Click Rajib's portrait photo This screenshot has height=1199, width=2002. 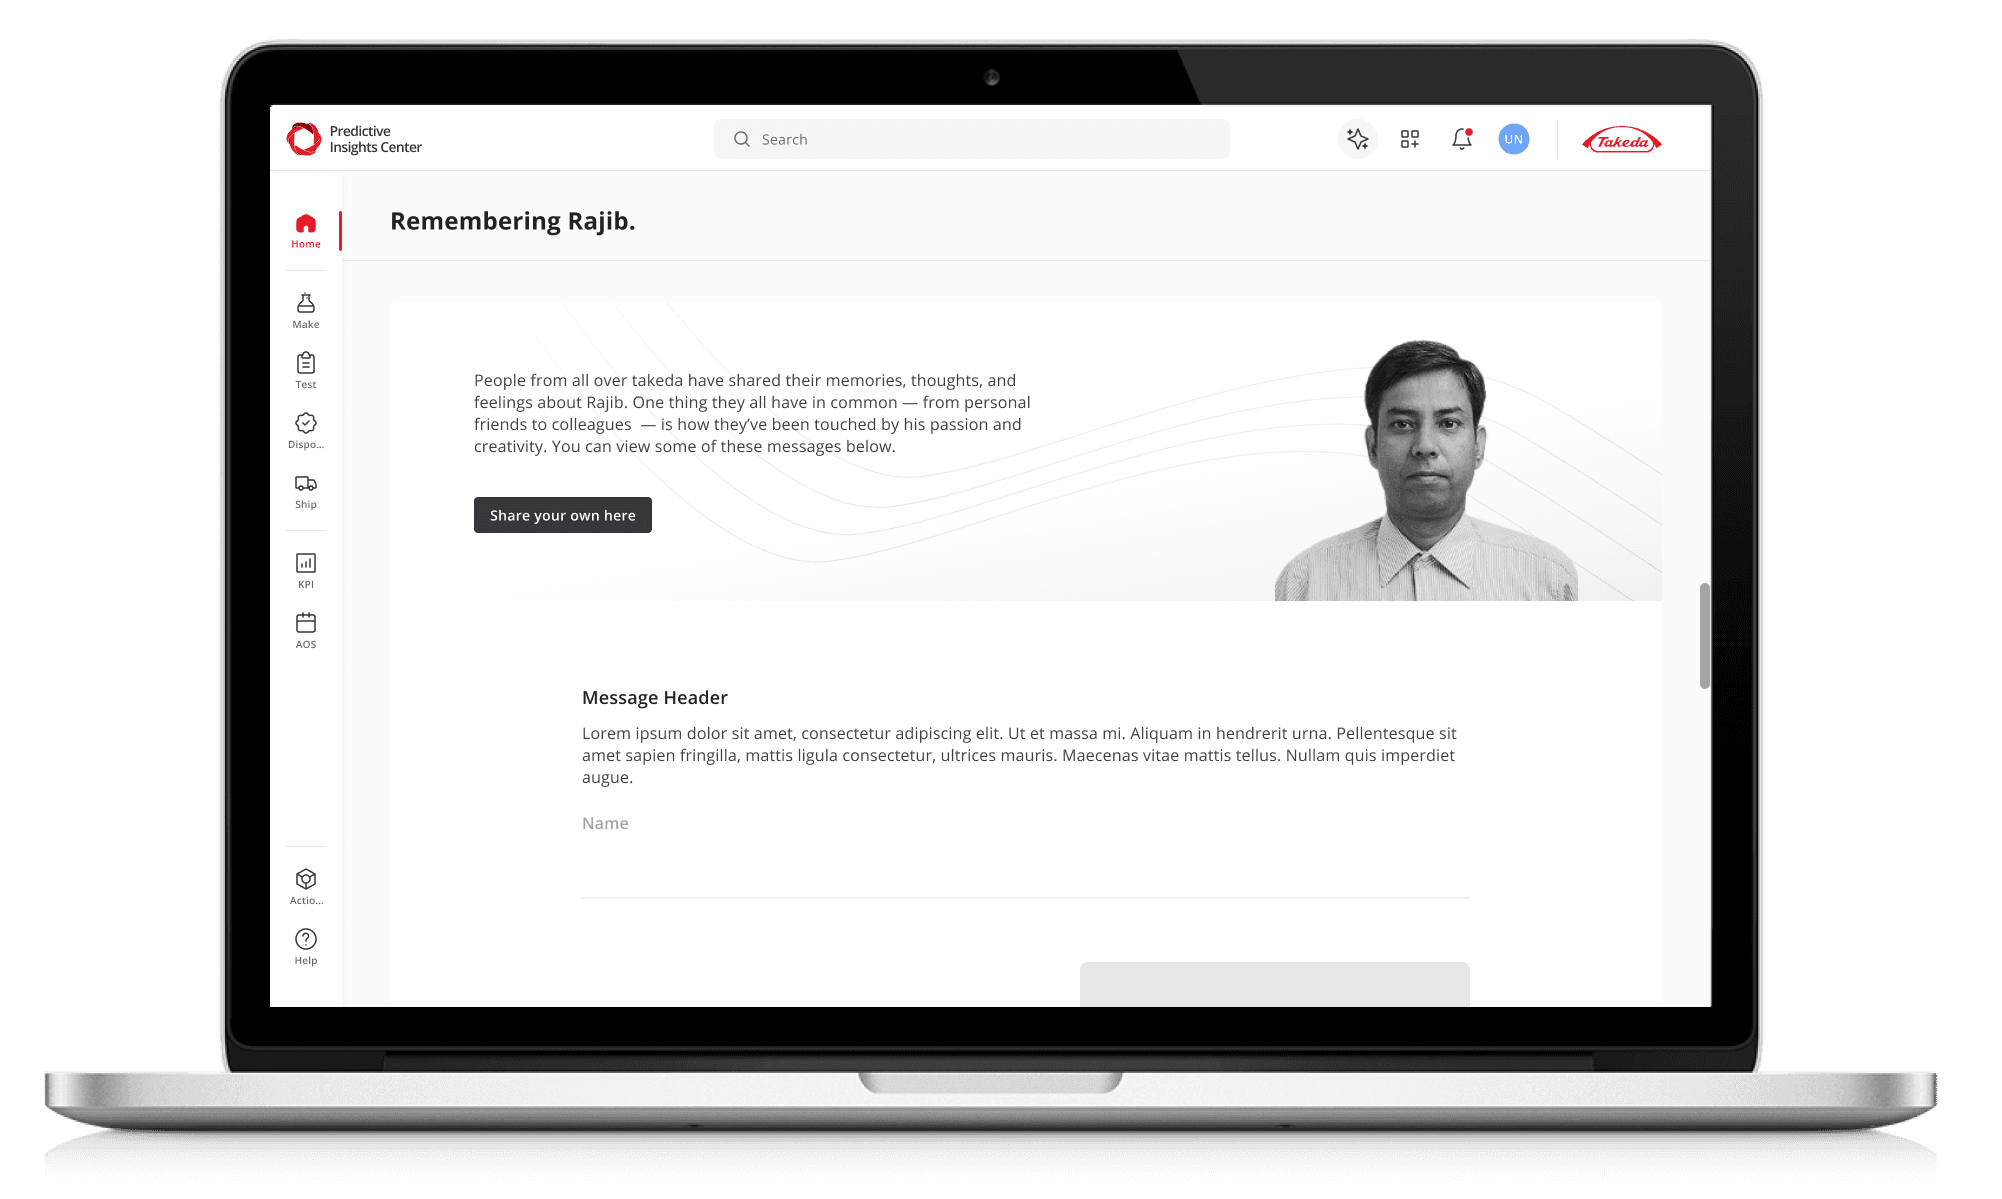[x=1425, y=472]
